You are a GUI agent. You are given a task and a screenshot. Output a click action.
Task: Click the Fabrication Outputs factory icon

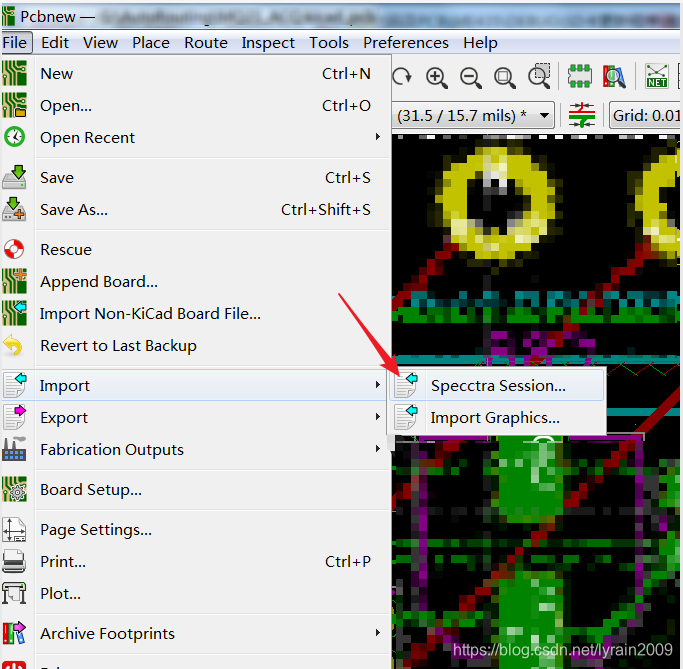point(14,449)
